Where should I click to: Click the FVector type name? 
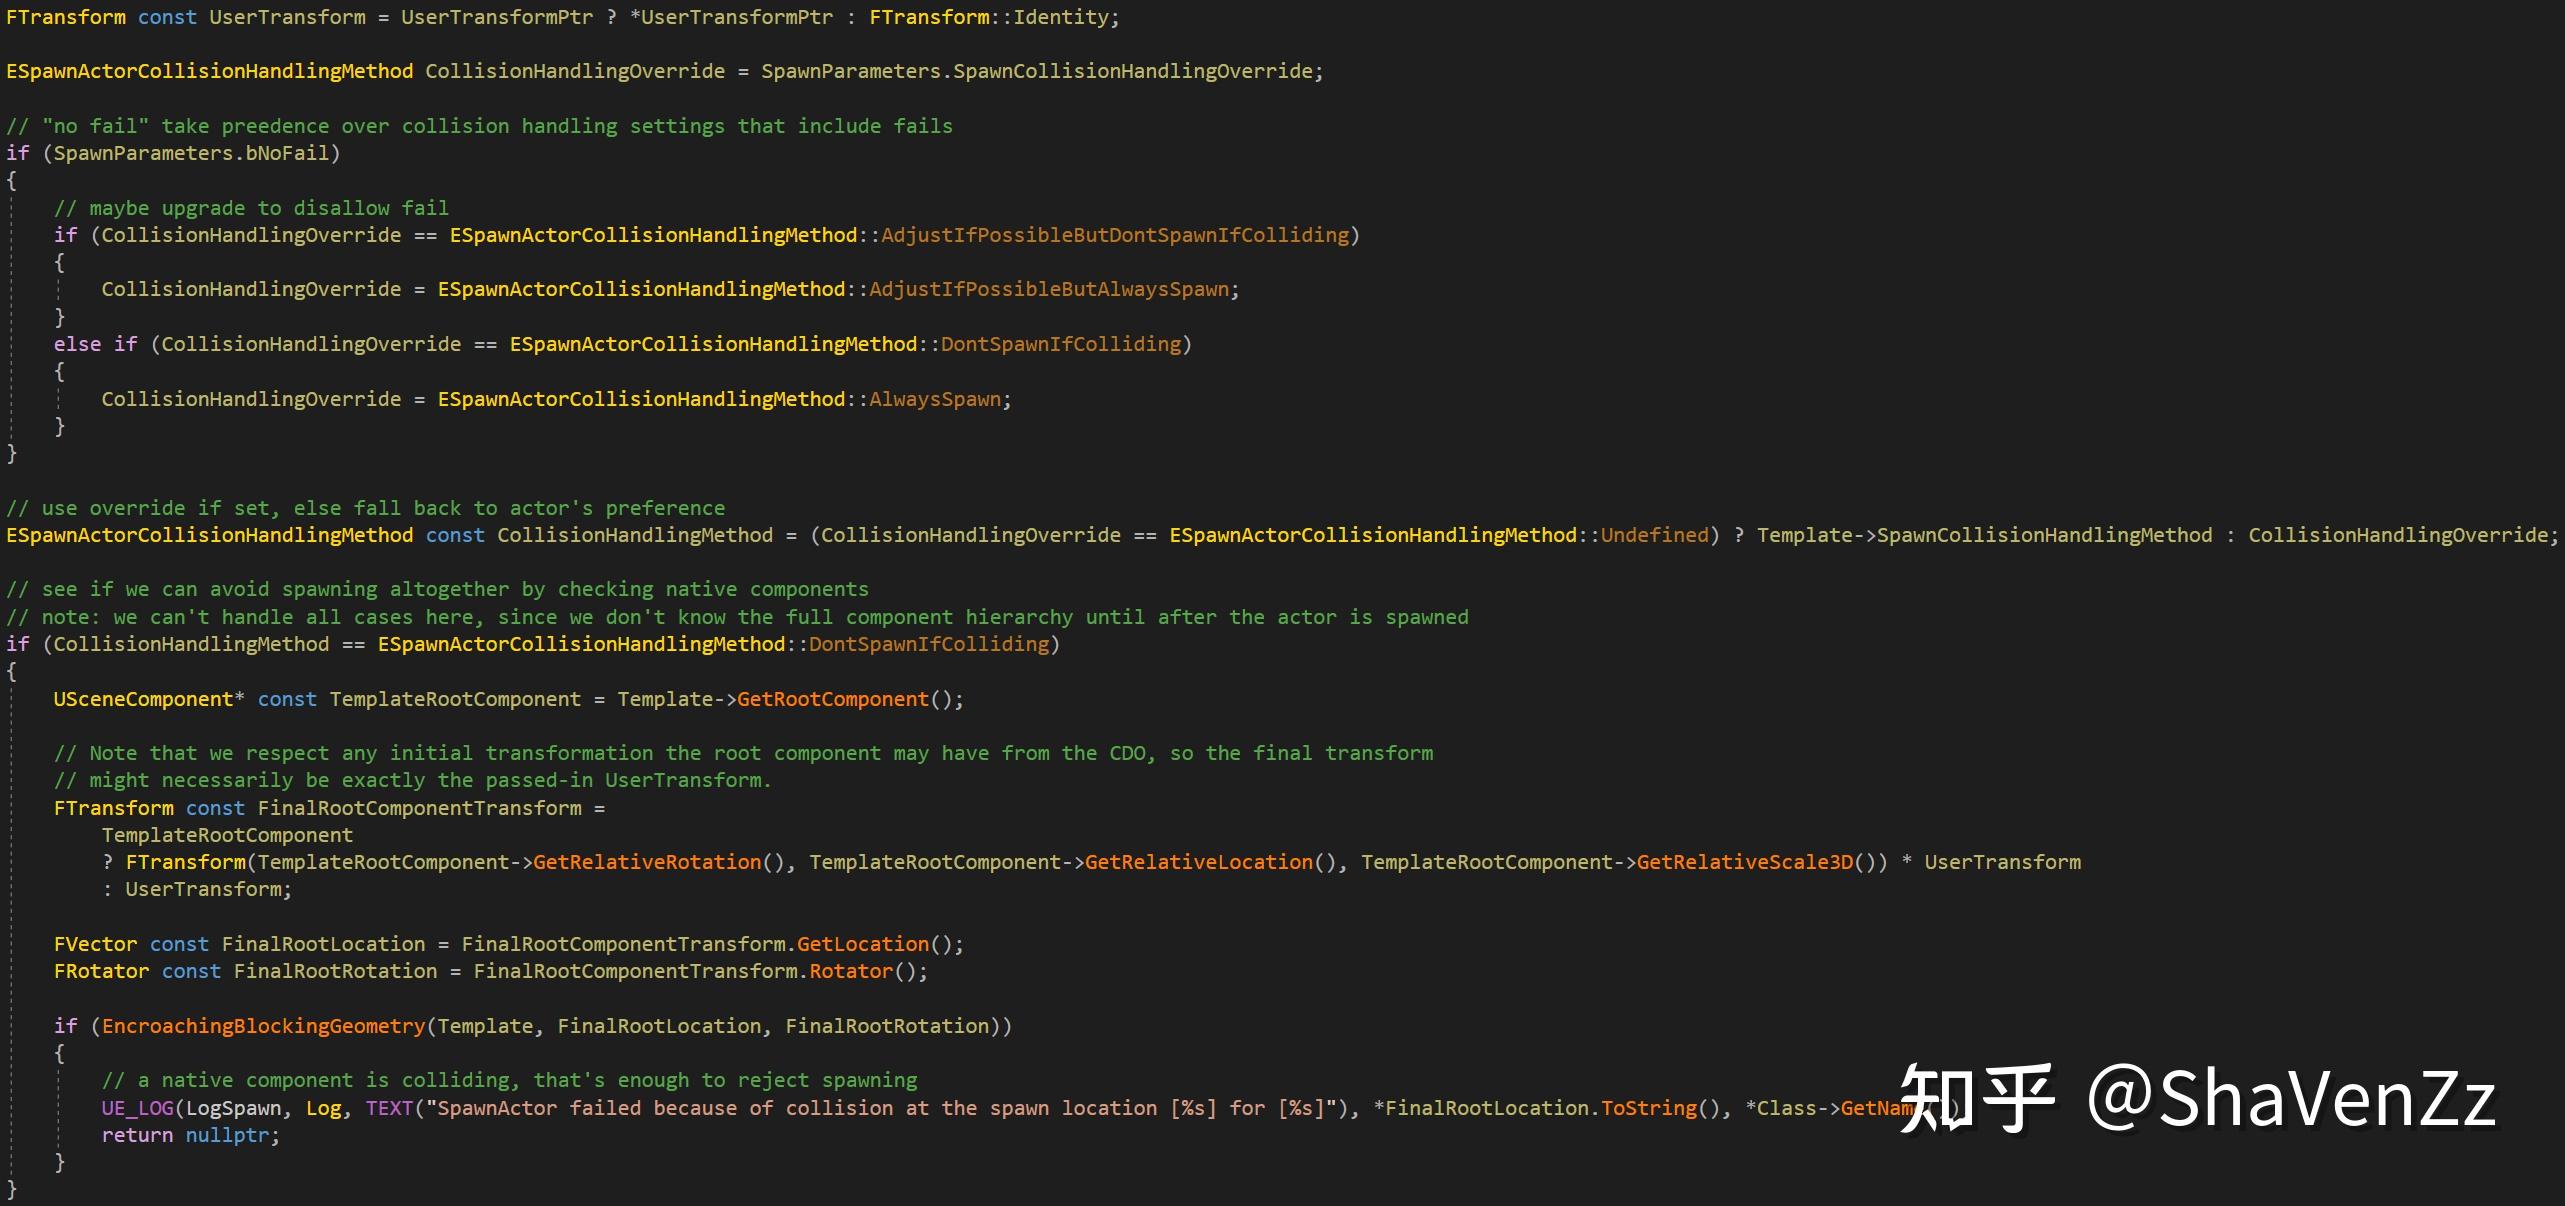pyautogui.click(x=95, y=944)
